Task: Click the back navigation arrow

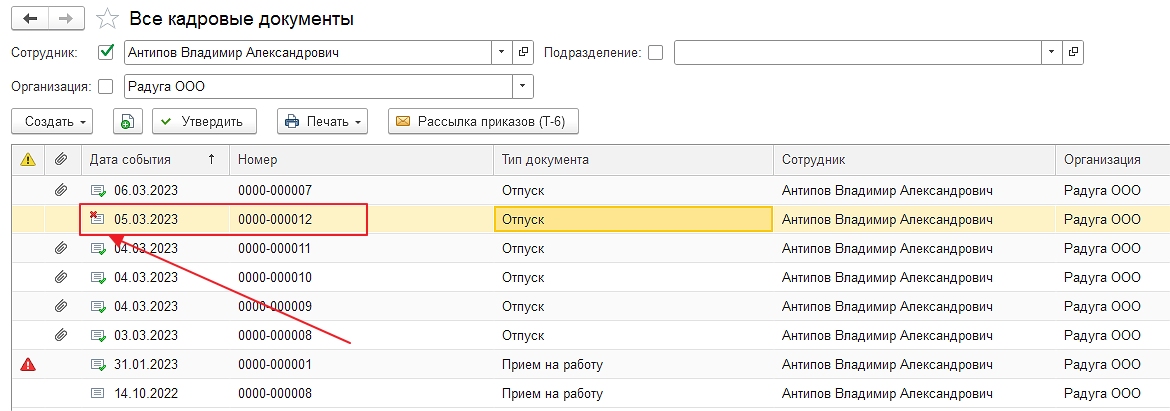Action: (29, 19)
